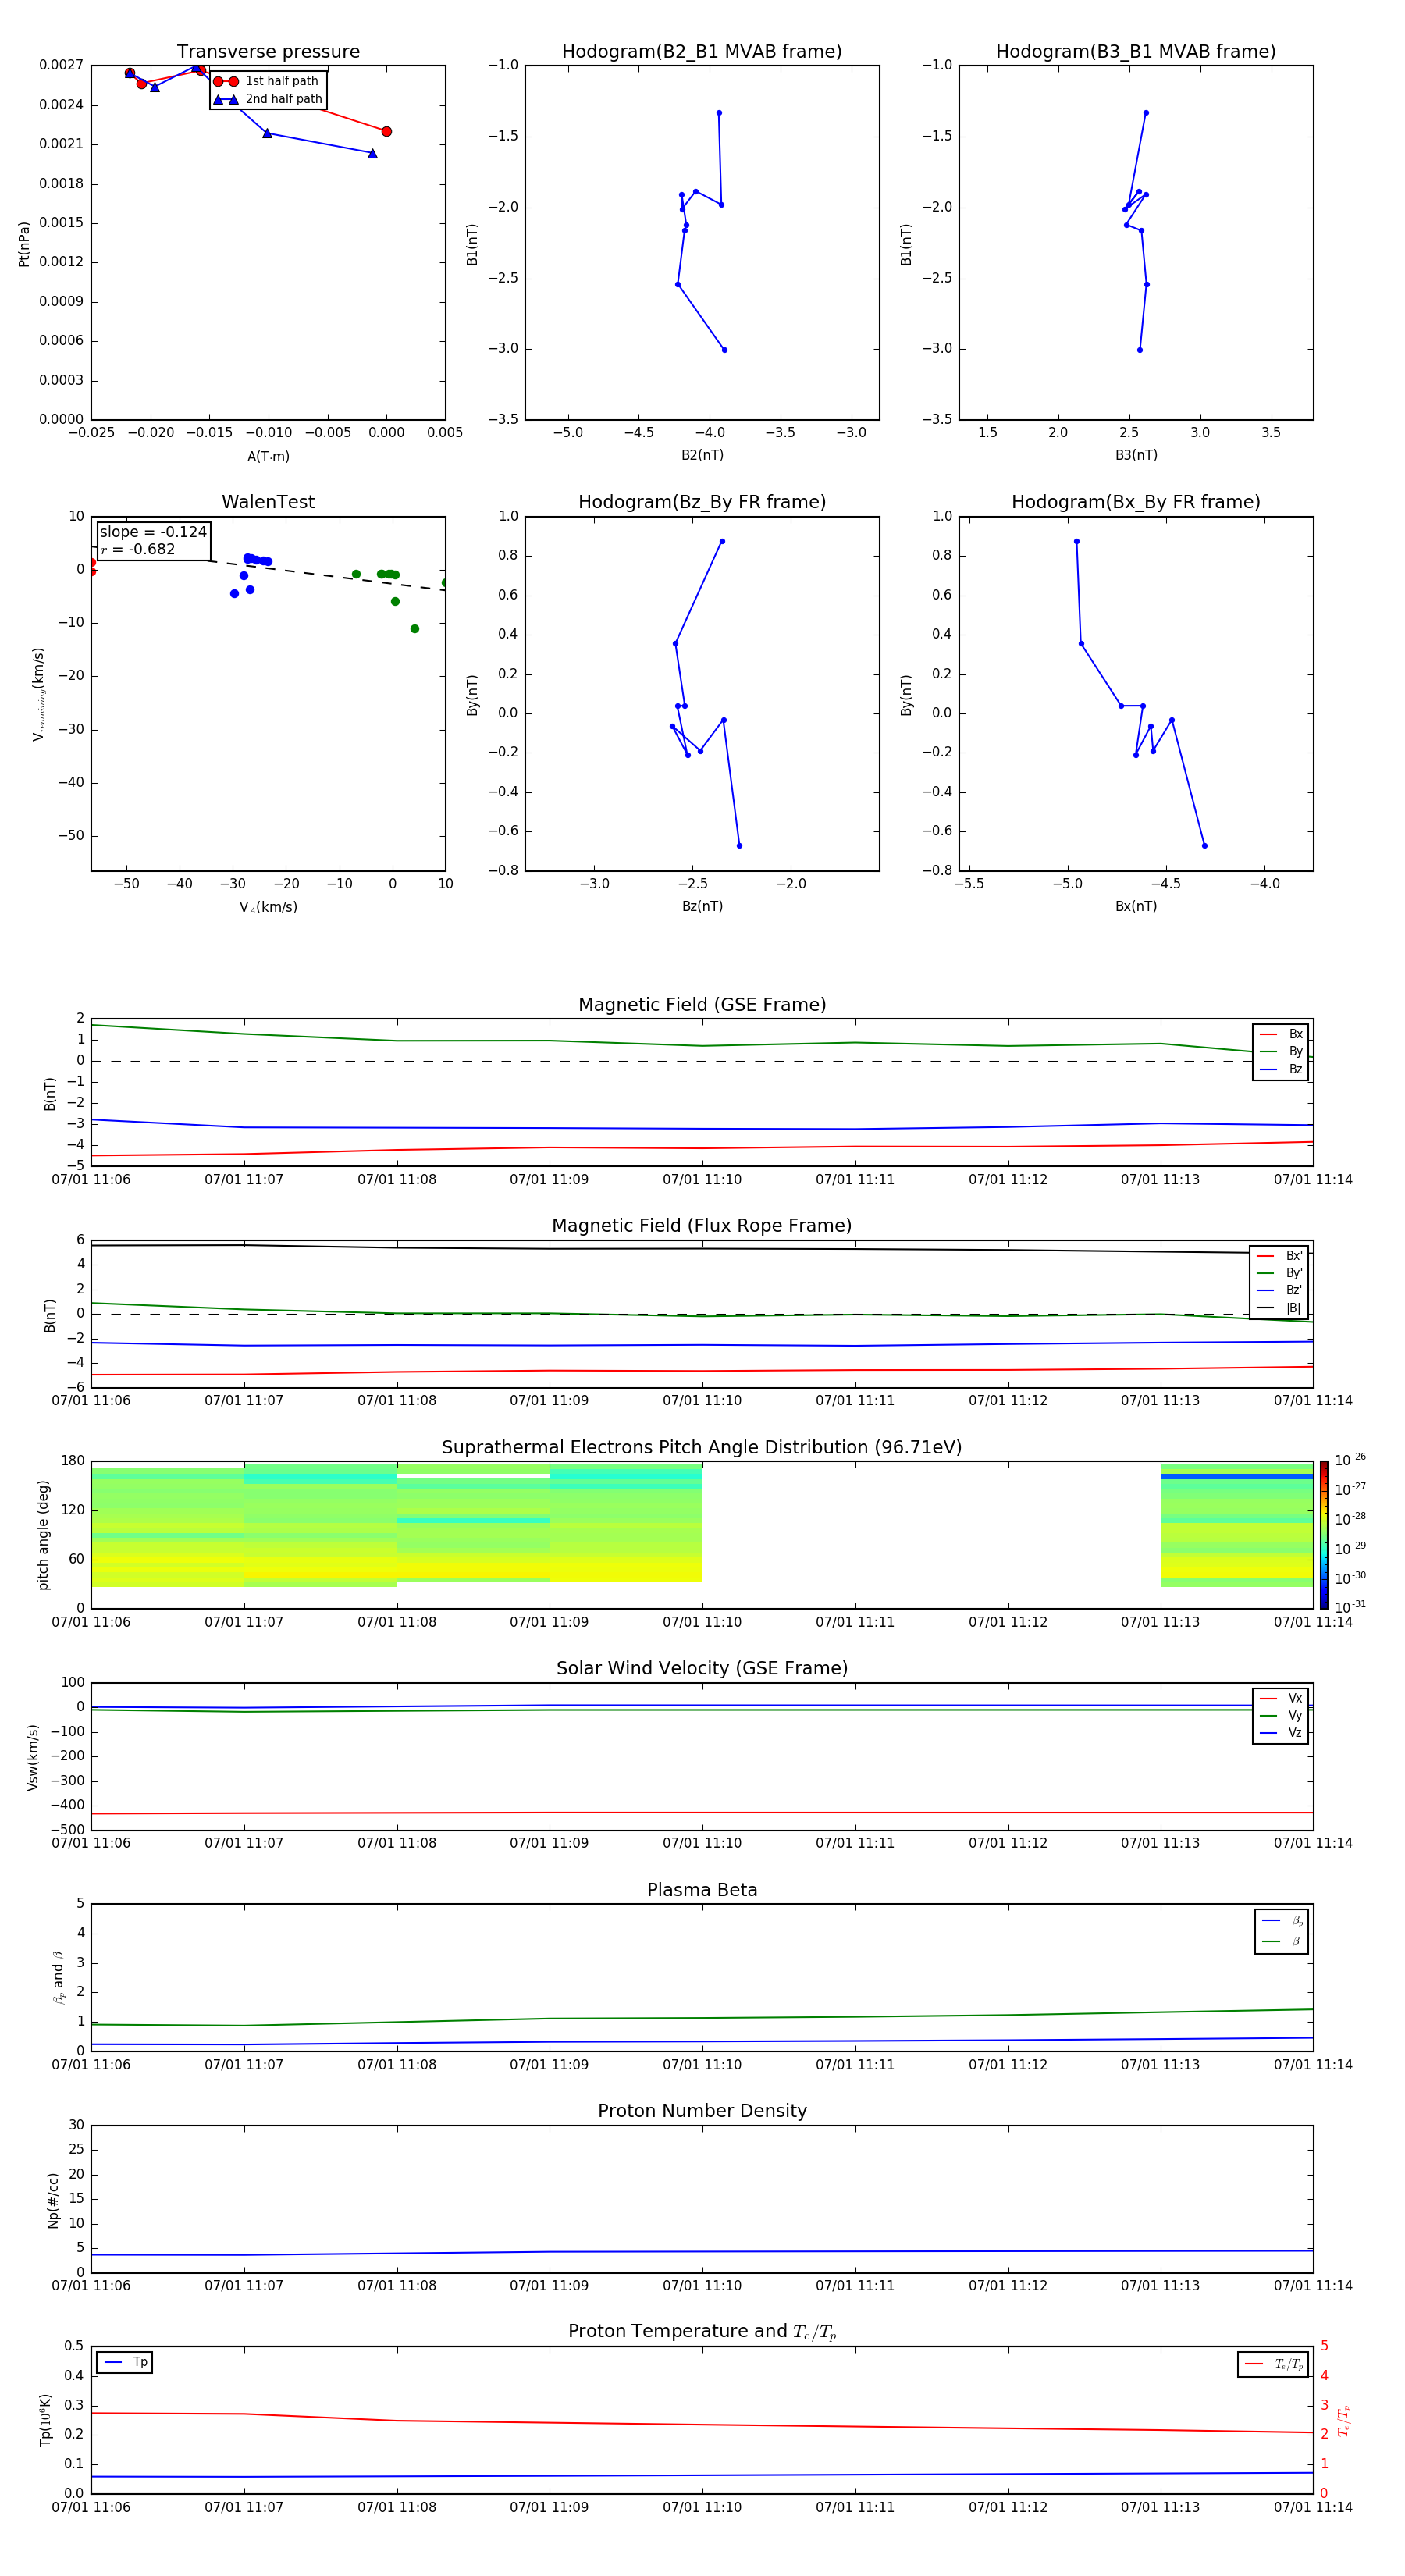Click the Bz' legend entry in Flux Rope plot
Image resolution: width=1405 pixels, height=2576 pixels.
tap(1280, 1290)
